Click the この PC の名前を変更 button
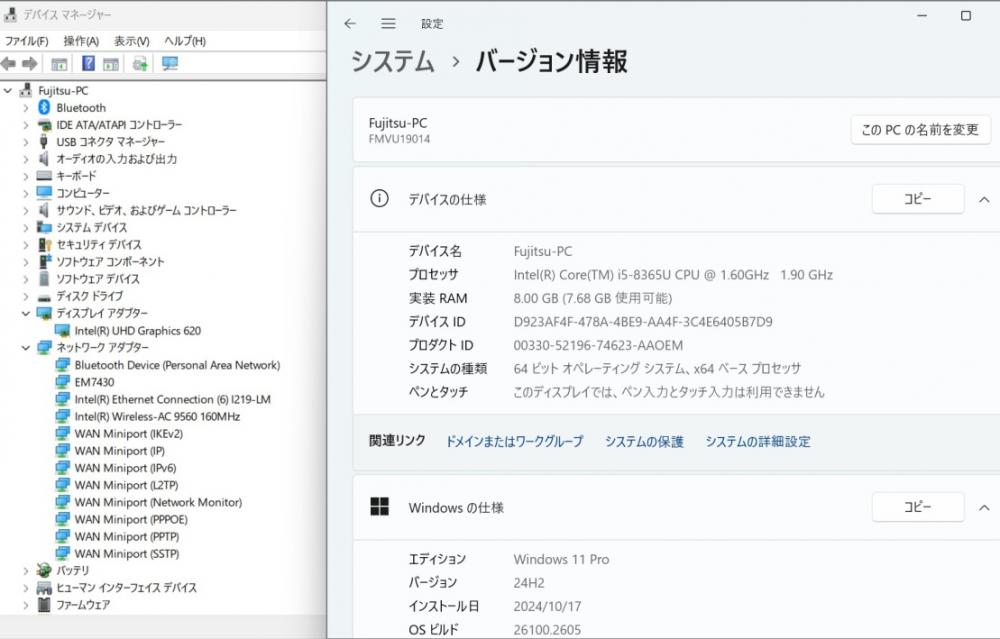Screen dimensions: 1000x639 (920, 130)
